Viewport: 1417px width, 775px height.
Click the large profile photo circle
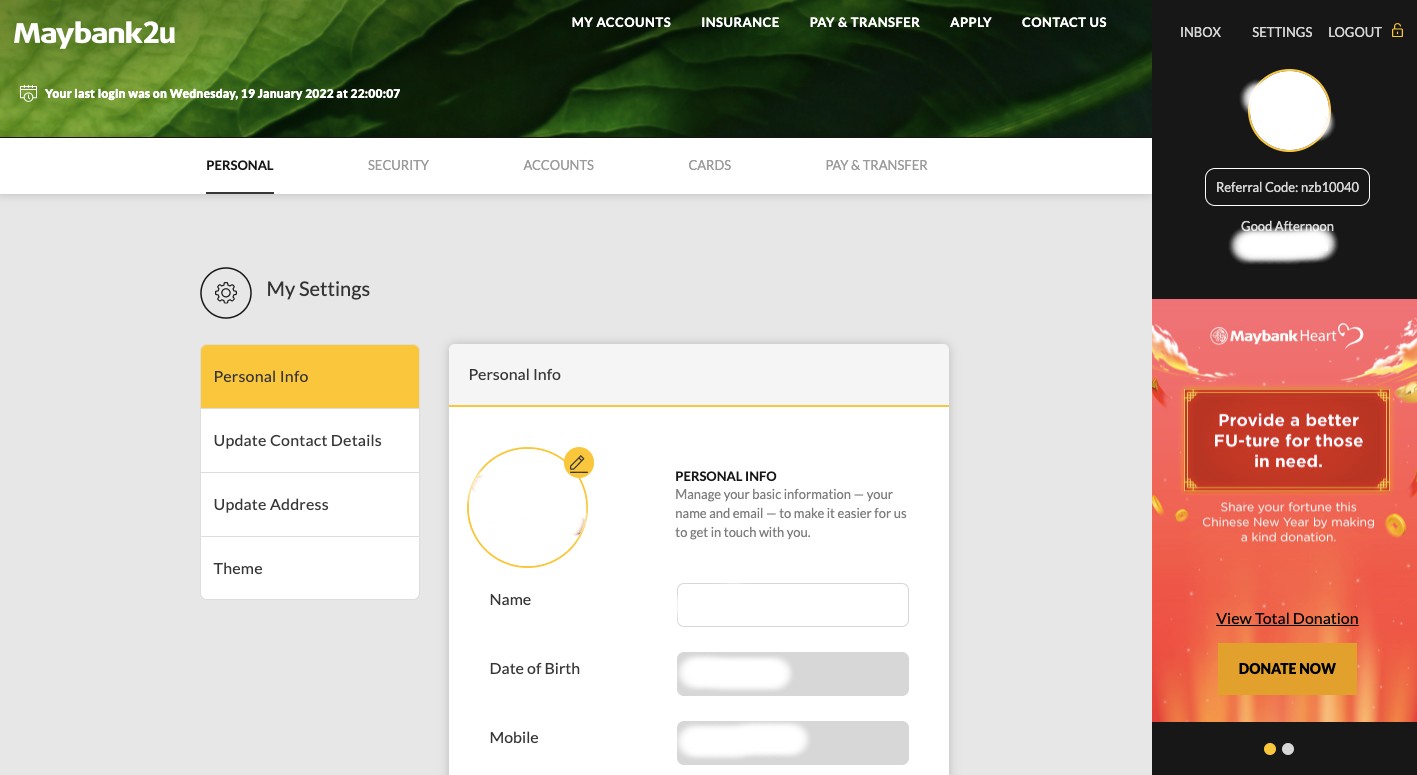tap(528, 507)
